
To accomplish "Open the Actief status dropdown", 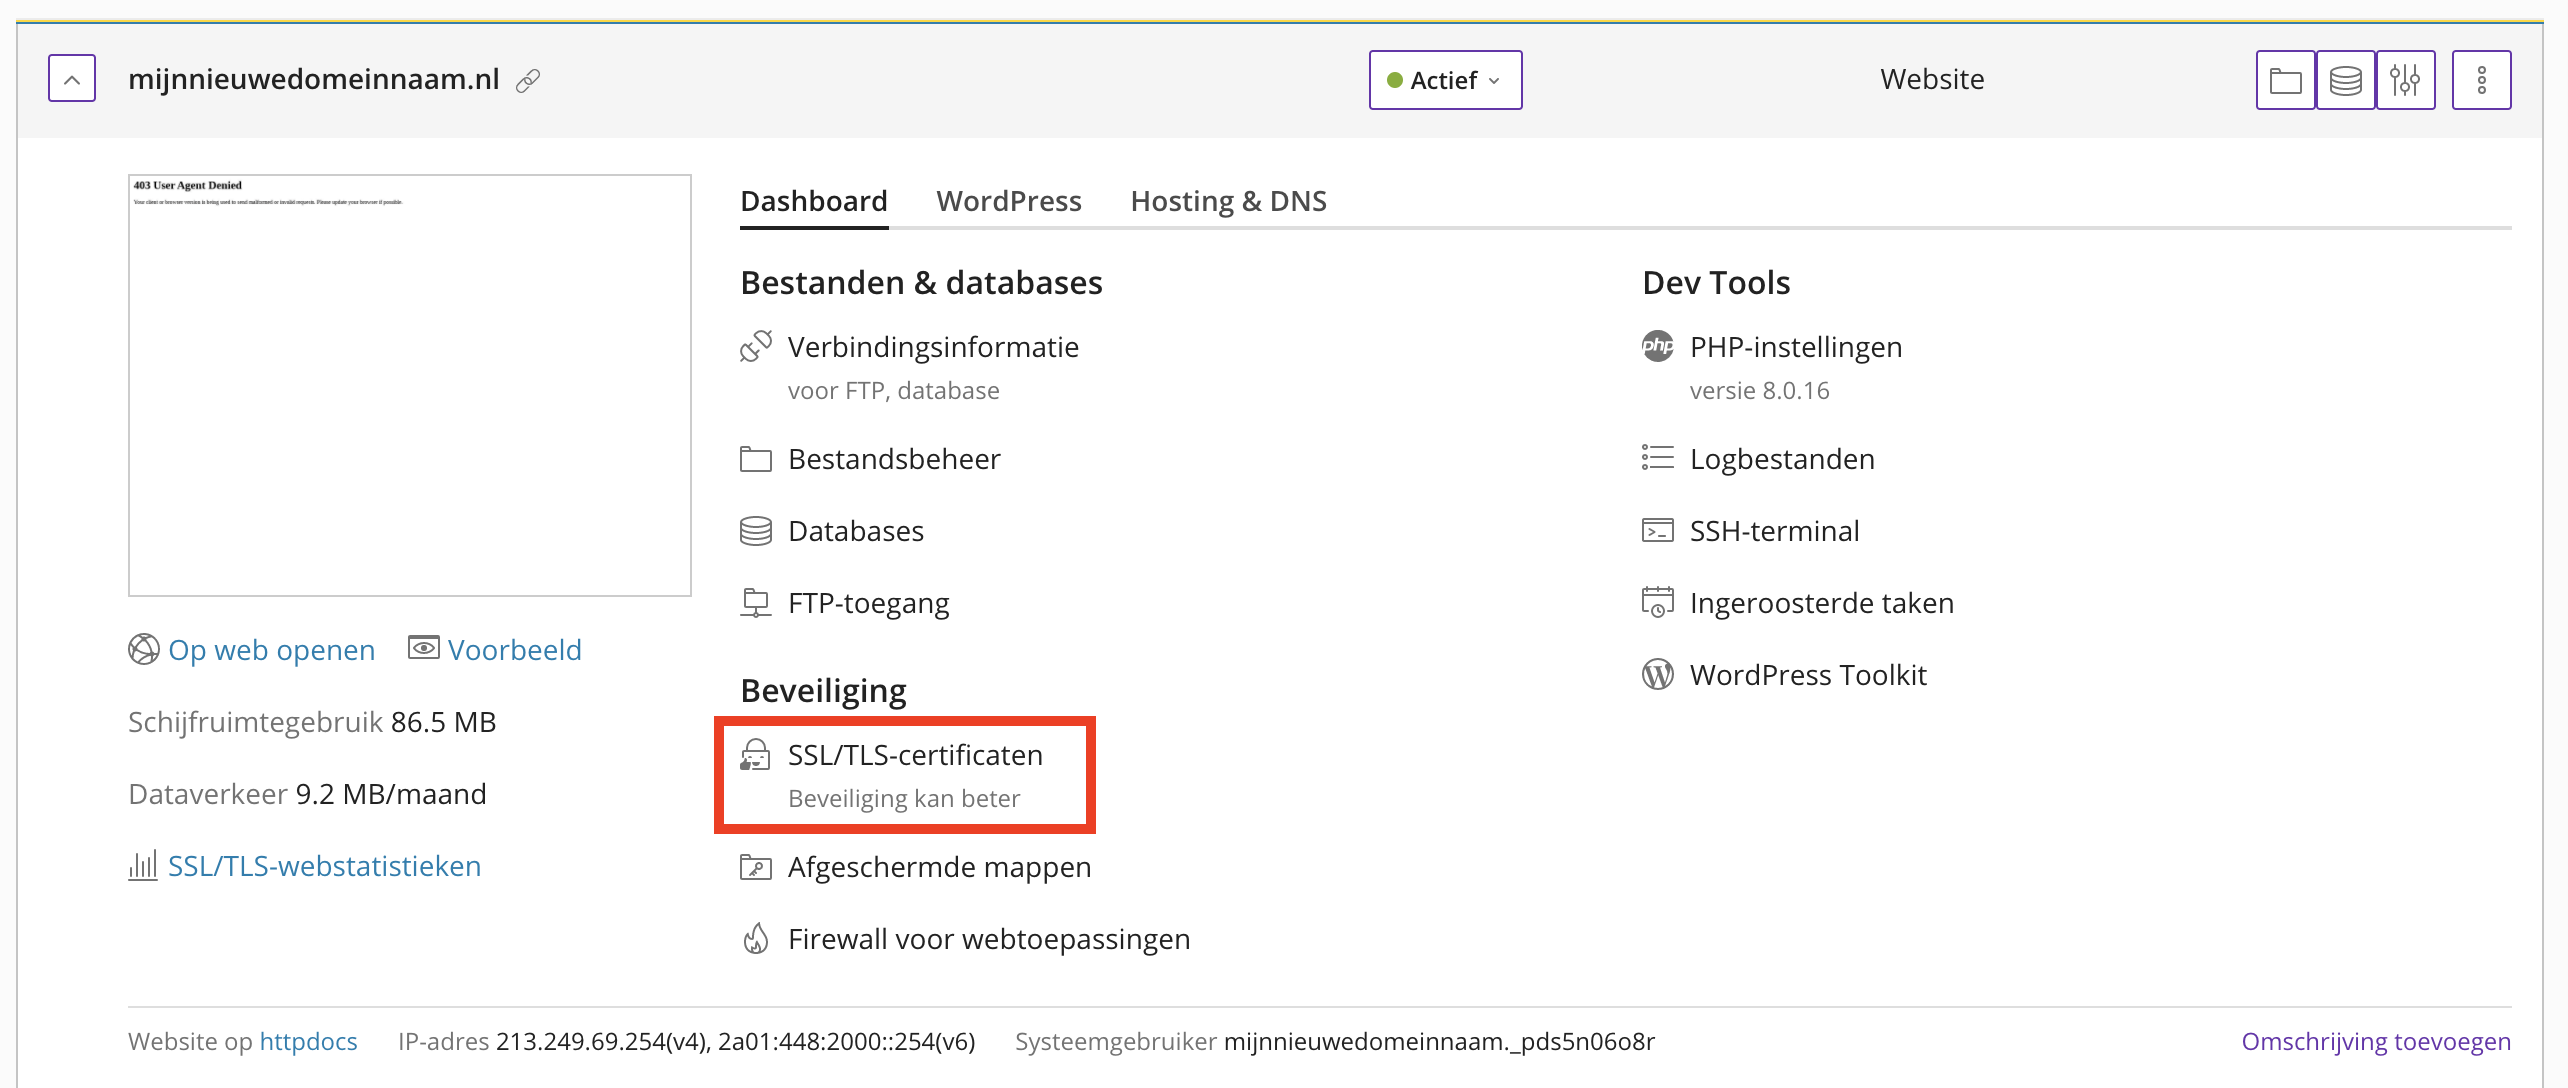I will 1445,80.
